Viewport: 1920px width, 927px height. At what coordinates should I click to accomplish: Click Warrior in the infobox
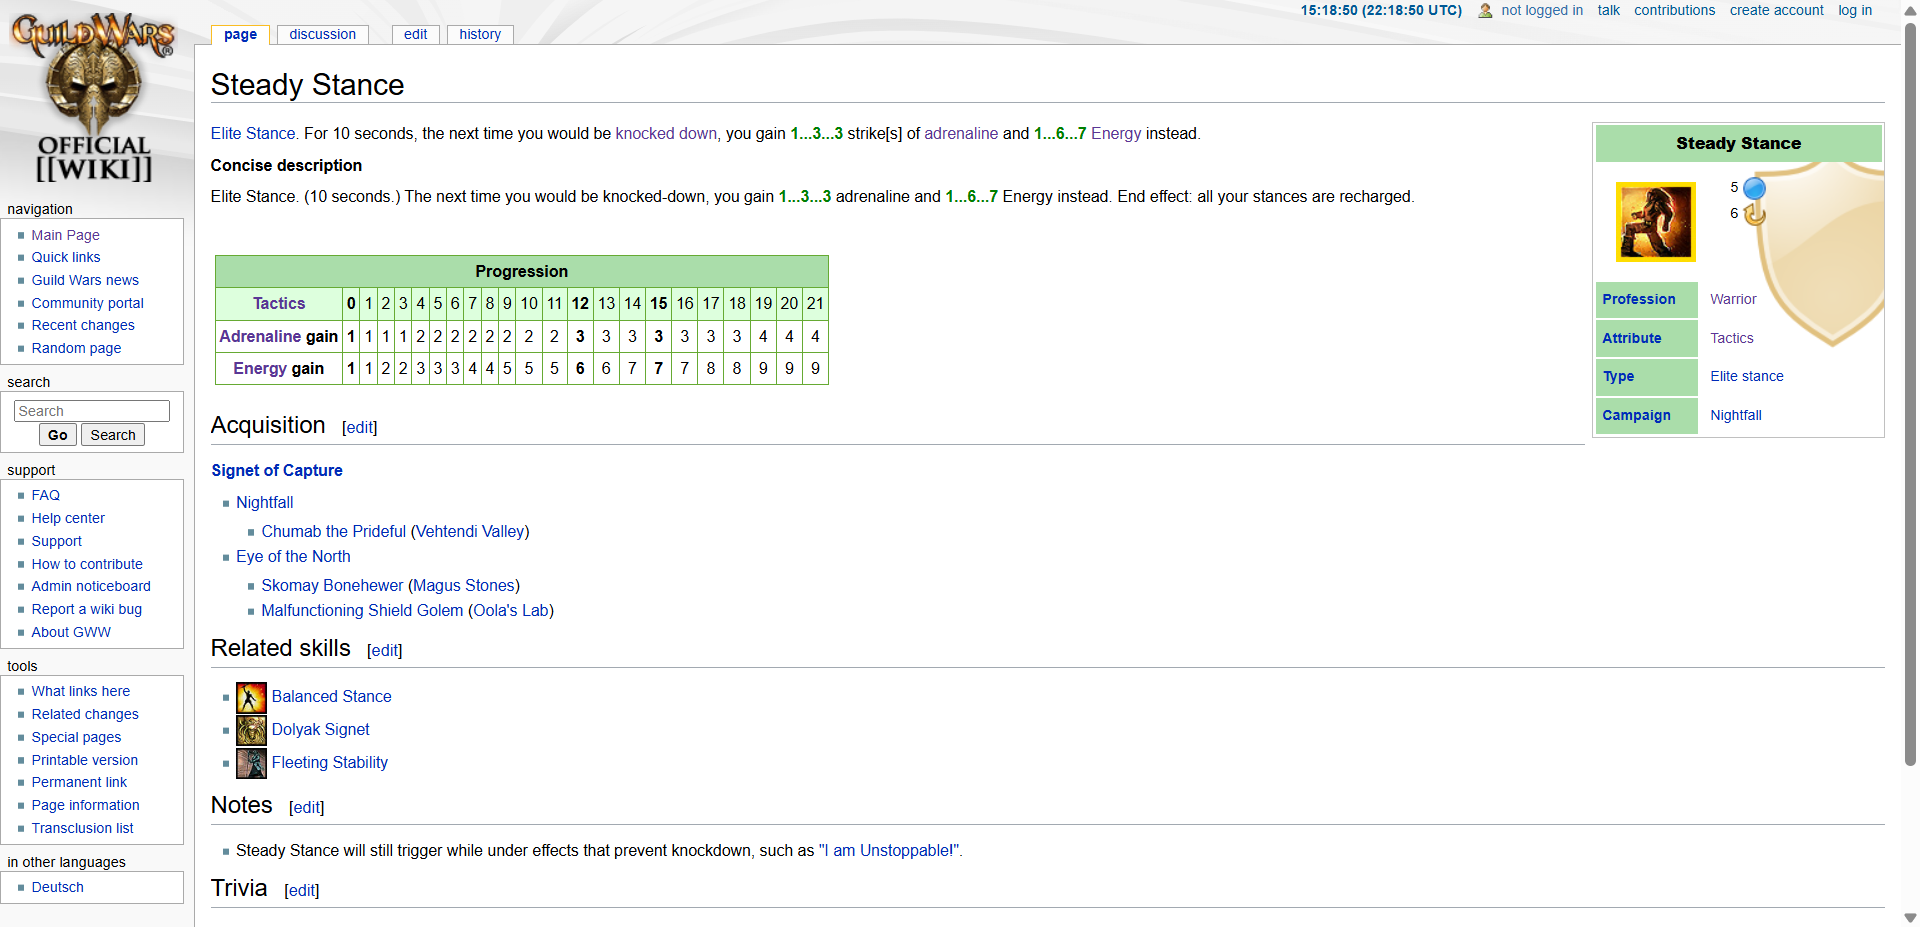click(1733, 299)
